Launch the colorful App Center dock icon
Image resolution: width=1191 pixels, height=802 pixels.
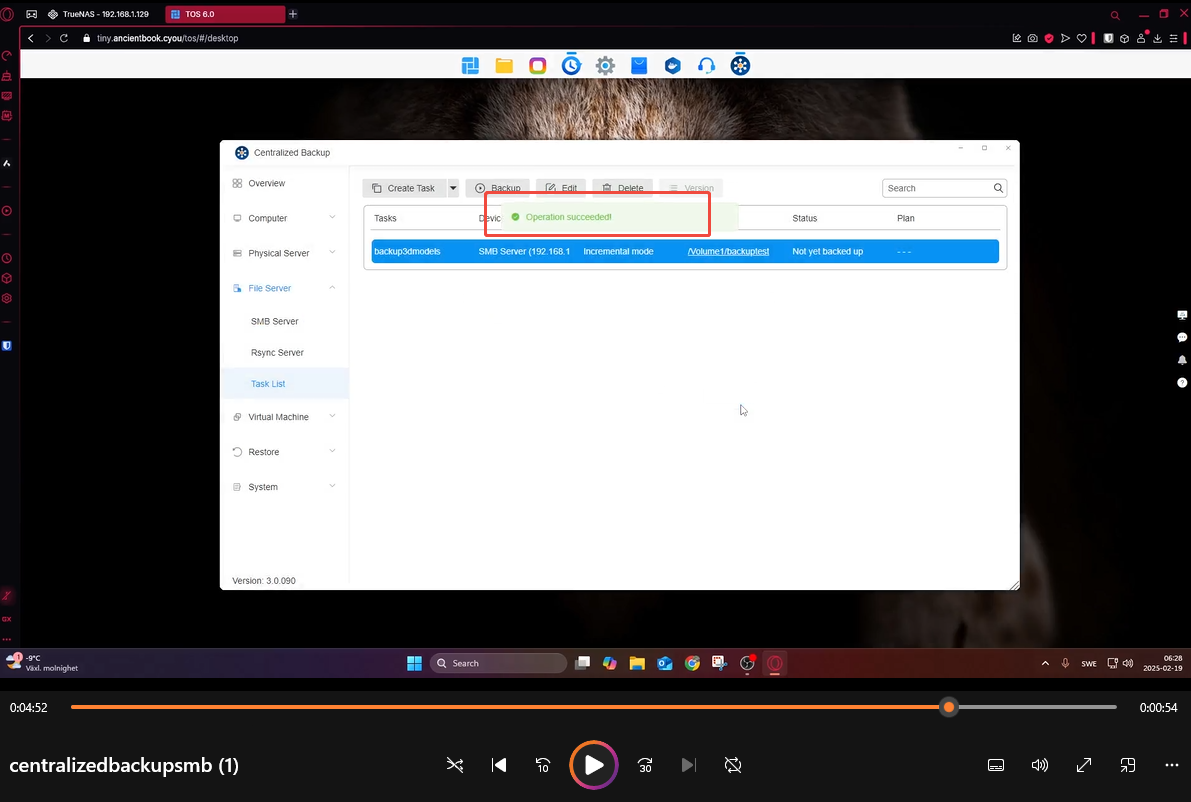click(538, 65)
